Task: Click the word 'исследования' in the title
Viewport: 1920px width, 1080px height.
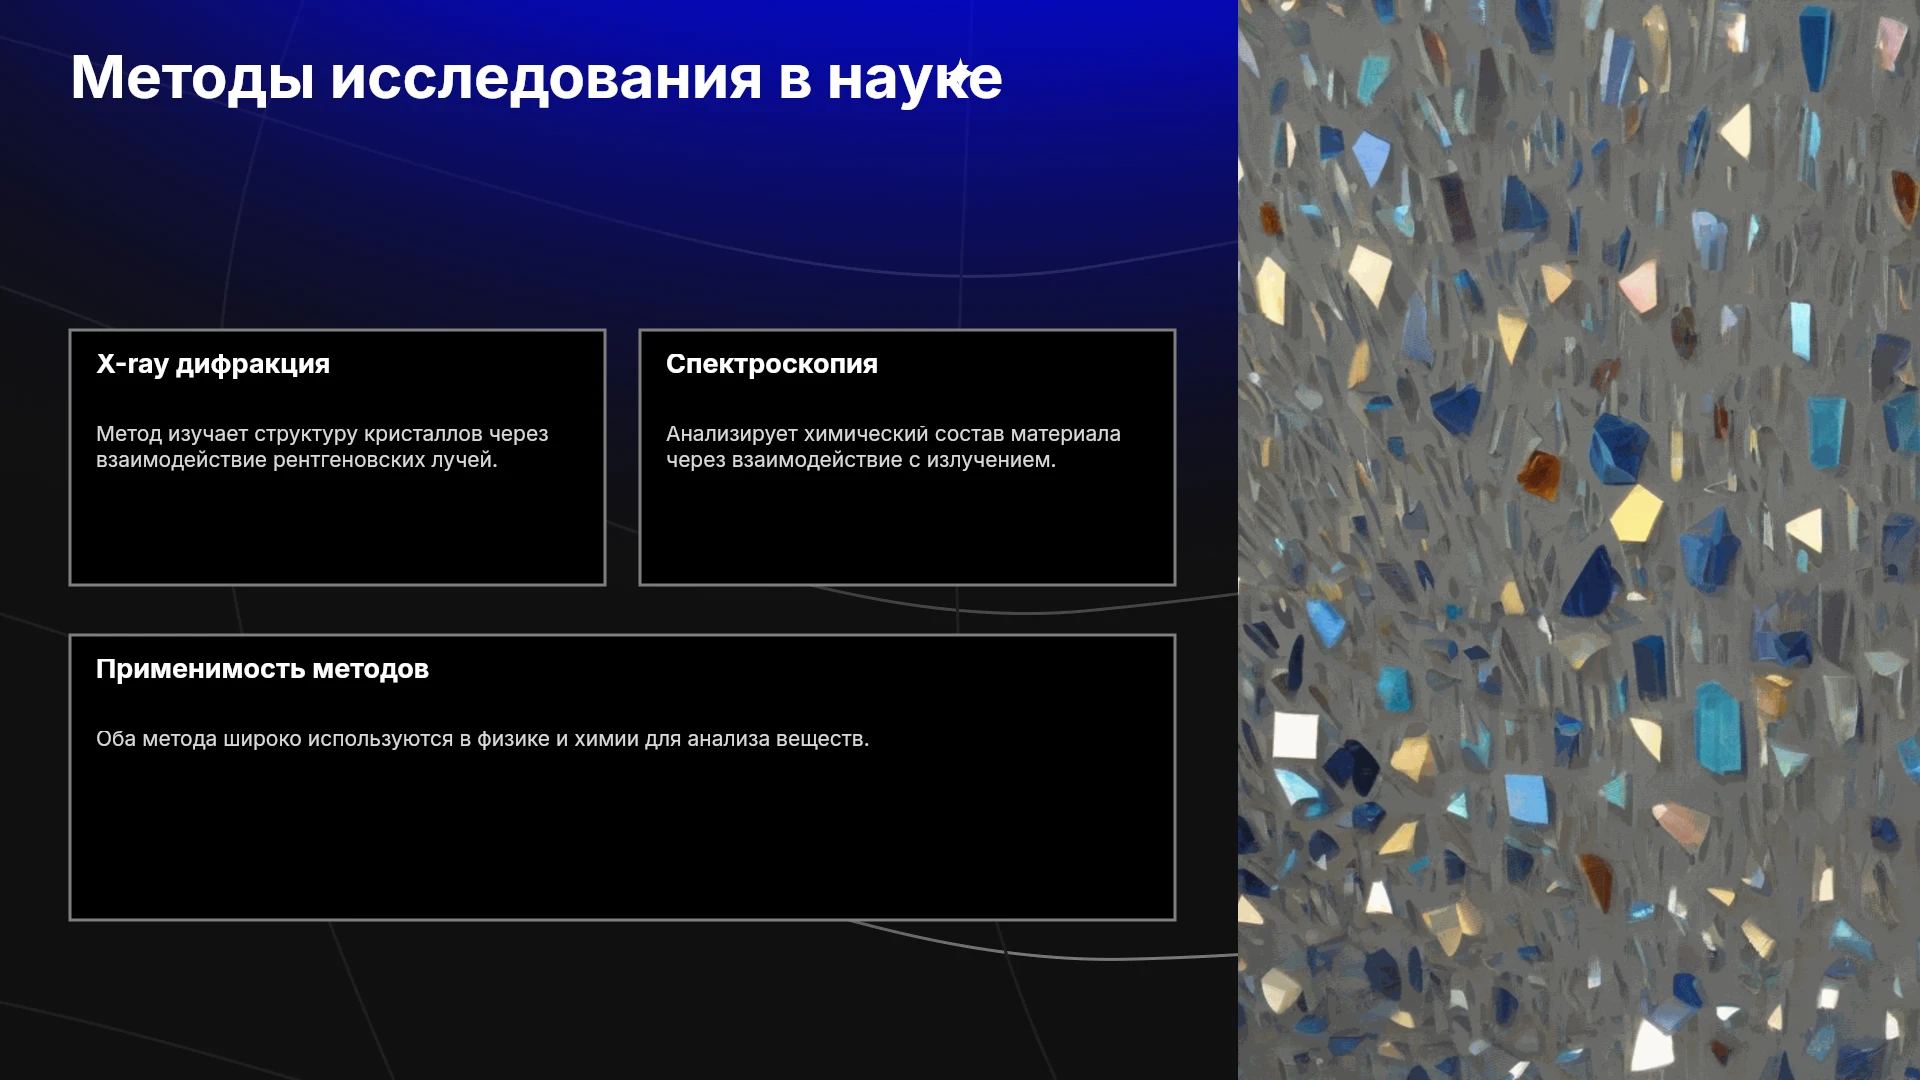Action: tap(546, 78)
